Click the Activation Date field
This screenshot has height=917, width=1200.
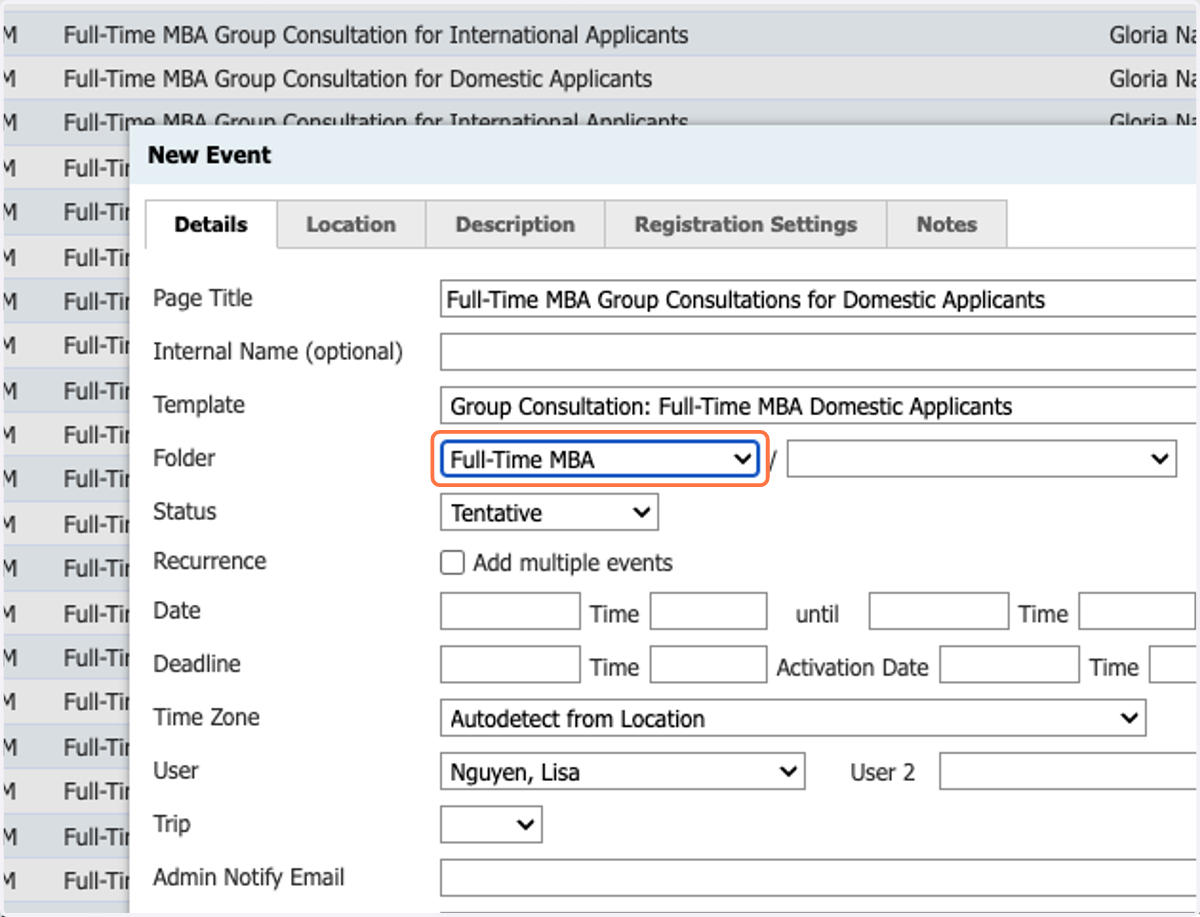click(1009, 665)
